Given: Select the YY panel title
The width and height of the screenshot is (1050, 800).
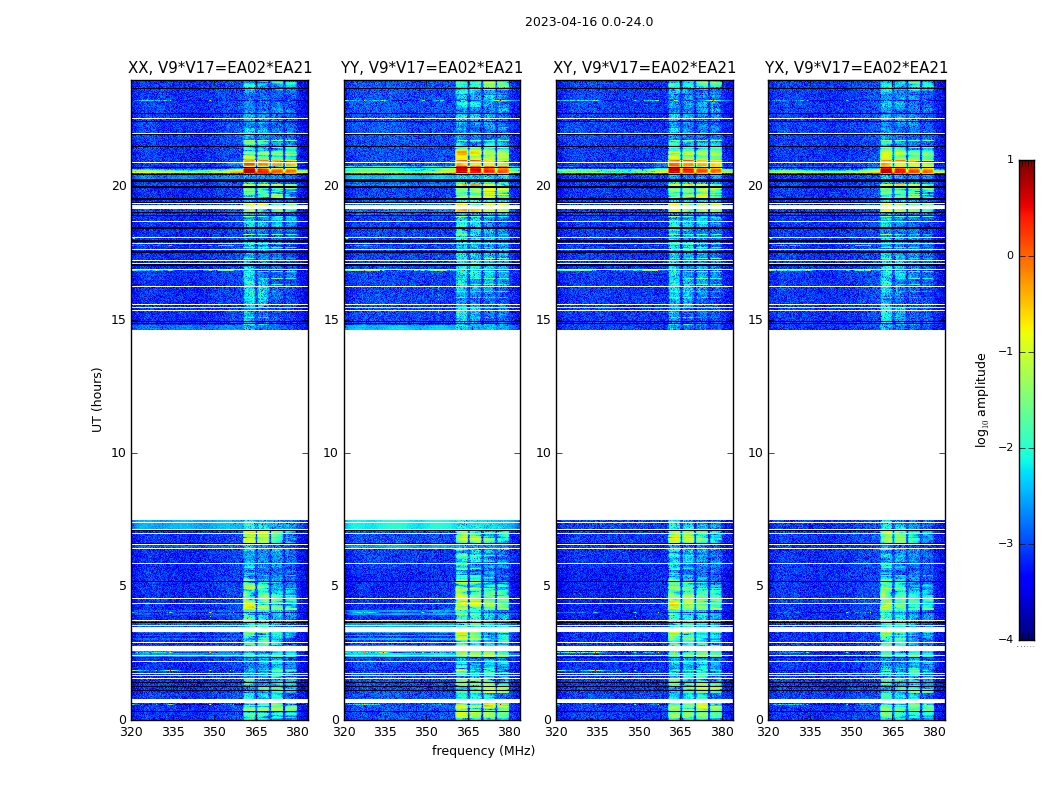Looking at the screenshot, I should (x=431, y=68).
